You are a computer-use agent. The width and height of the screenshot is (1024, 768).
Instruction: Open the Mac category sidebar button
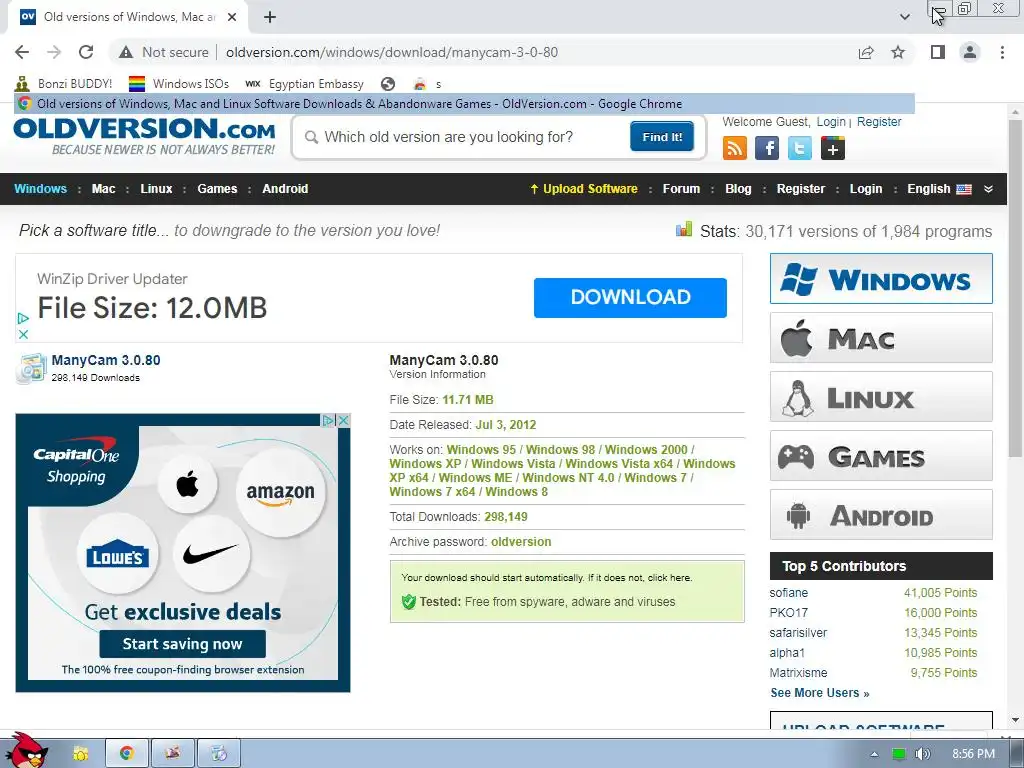881,338
